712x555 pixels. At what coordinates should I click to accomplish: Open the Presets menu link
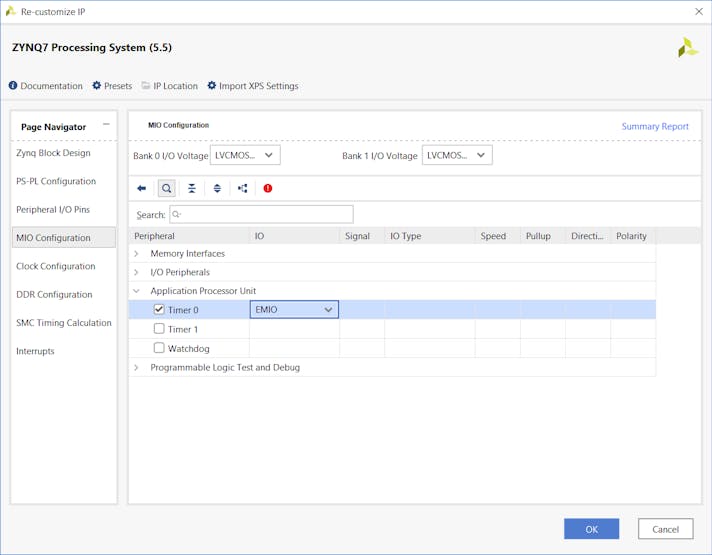118,86
